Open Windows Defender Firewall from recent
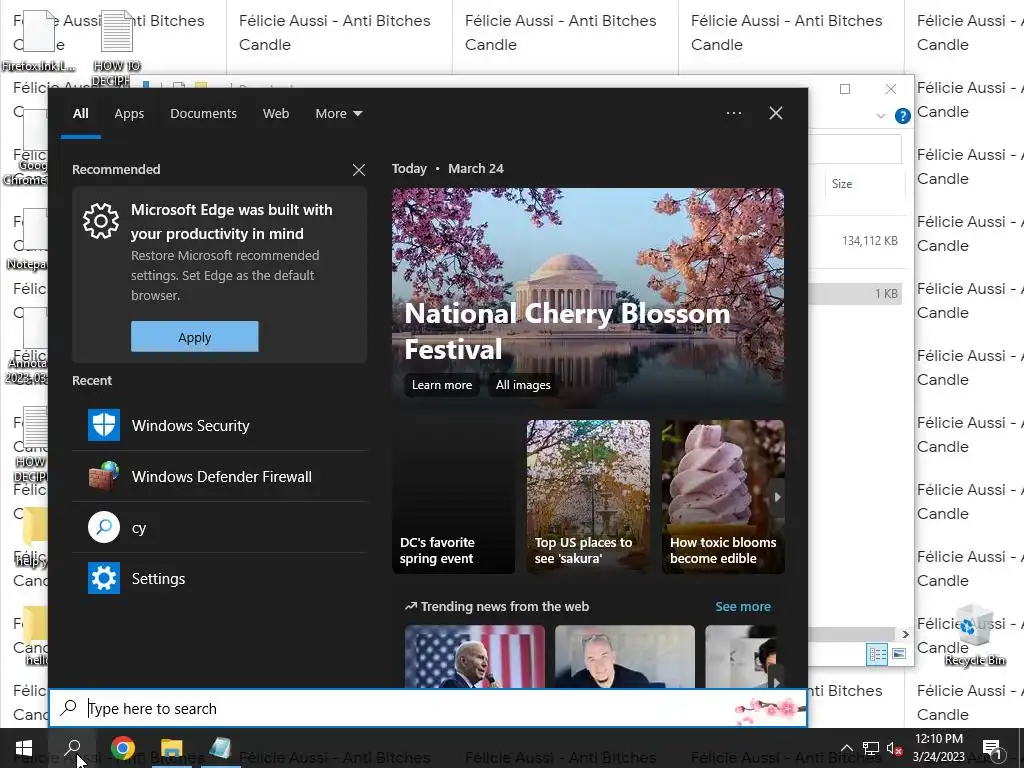Screen dimensions: 1024x768 (219, 476)
